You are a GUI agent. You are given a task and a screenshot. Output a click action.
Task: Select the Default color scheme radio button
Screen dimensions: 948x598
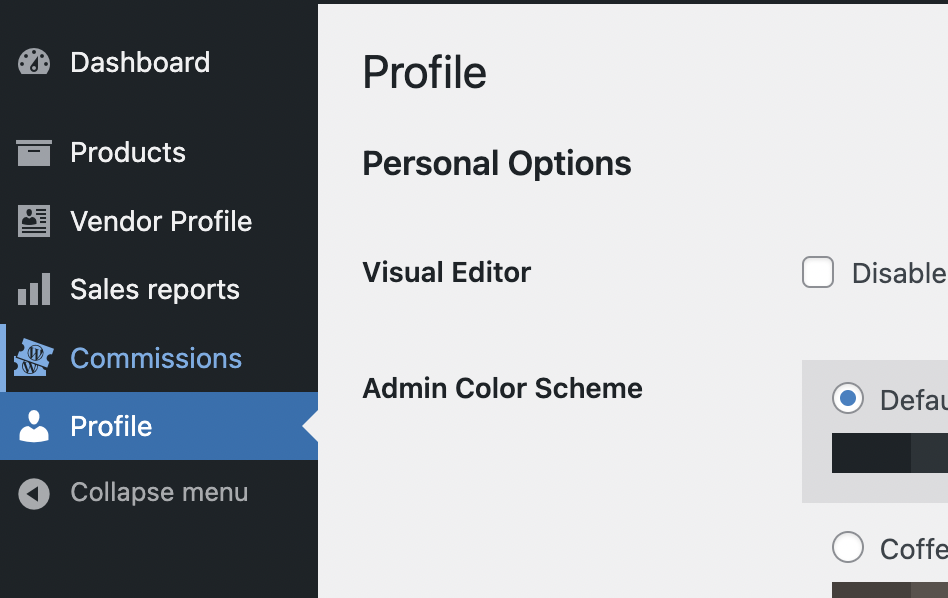pos(848,398)
